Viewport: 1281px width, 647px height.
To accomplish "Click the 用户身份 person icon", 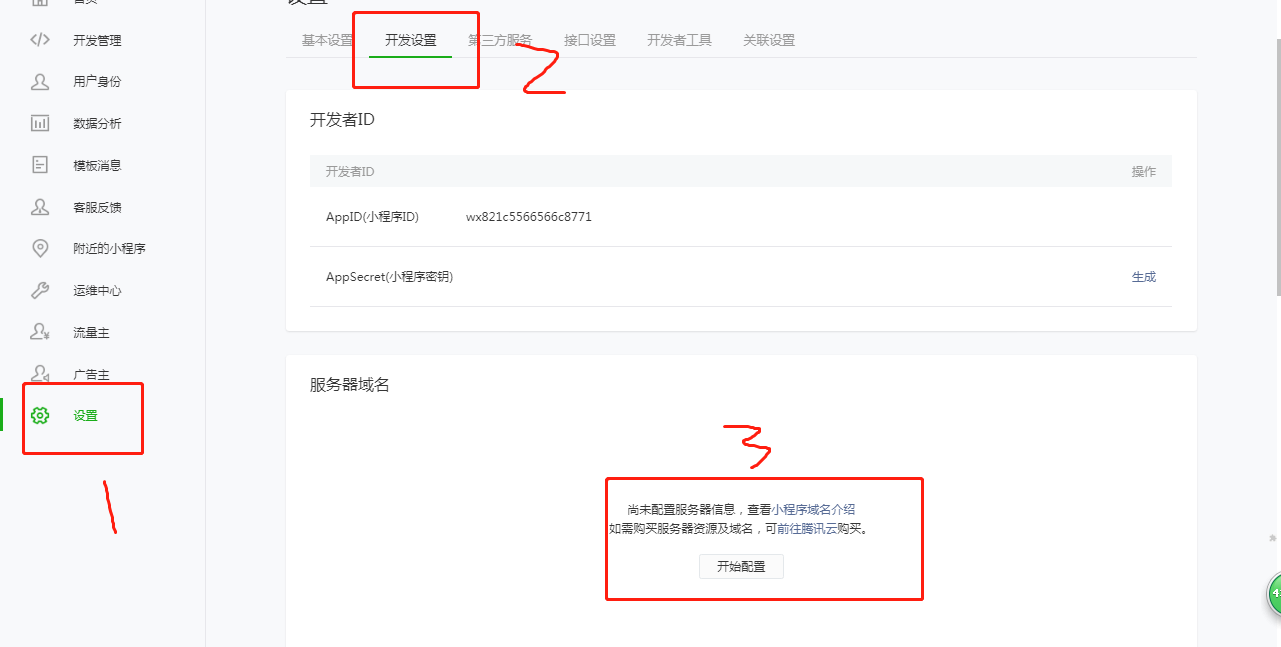I will click(40, 82).
